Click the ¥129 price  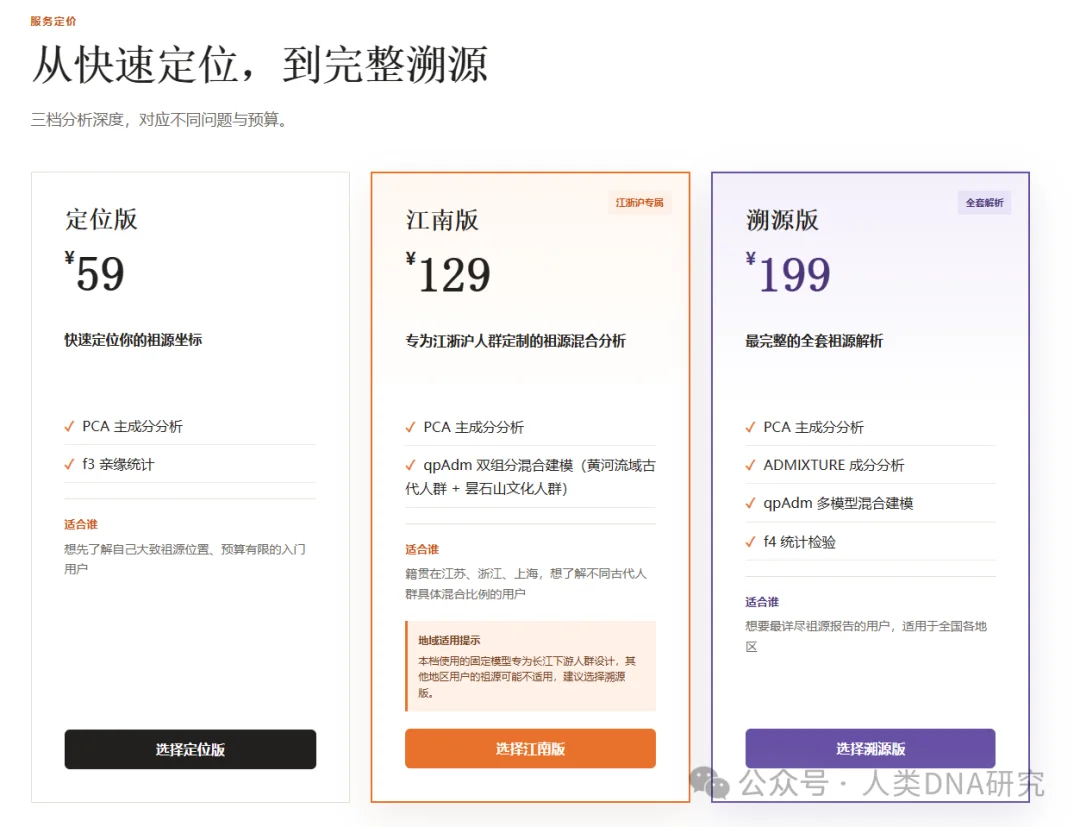pos(448,274)
